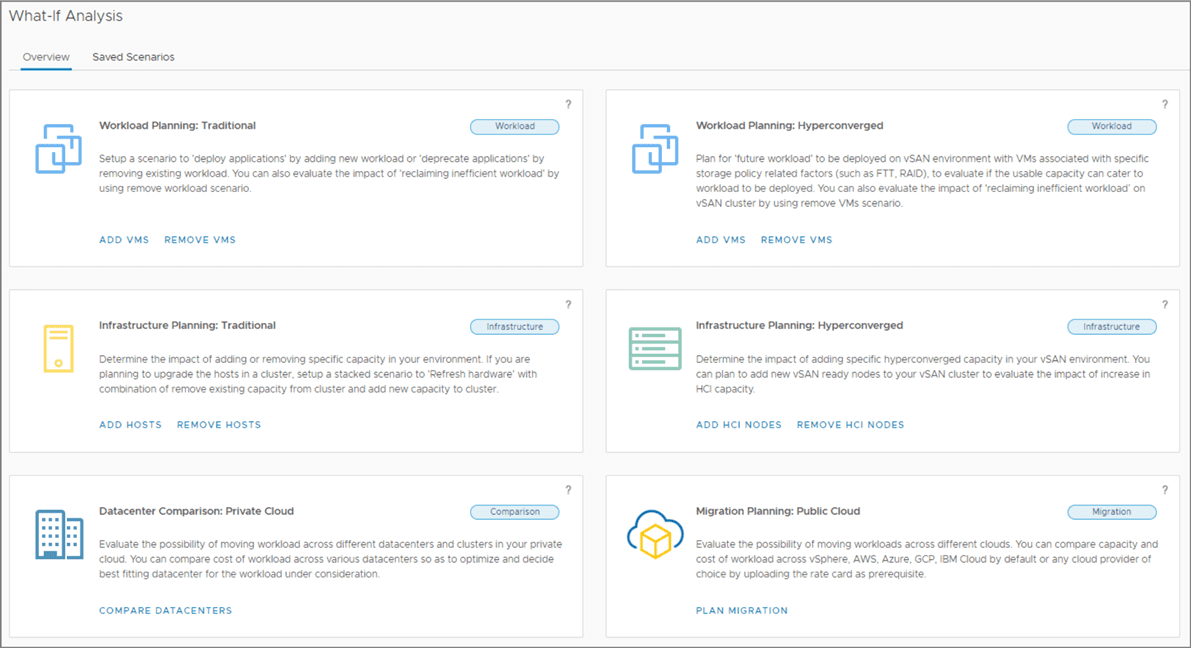The height and width of the screenshot is (648, 1191).
Task: Click ADD VMS under Workload Planning: Traditional
Action: tap(124, 240)
